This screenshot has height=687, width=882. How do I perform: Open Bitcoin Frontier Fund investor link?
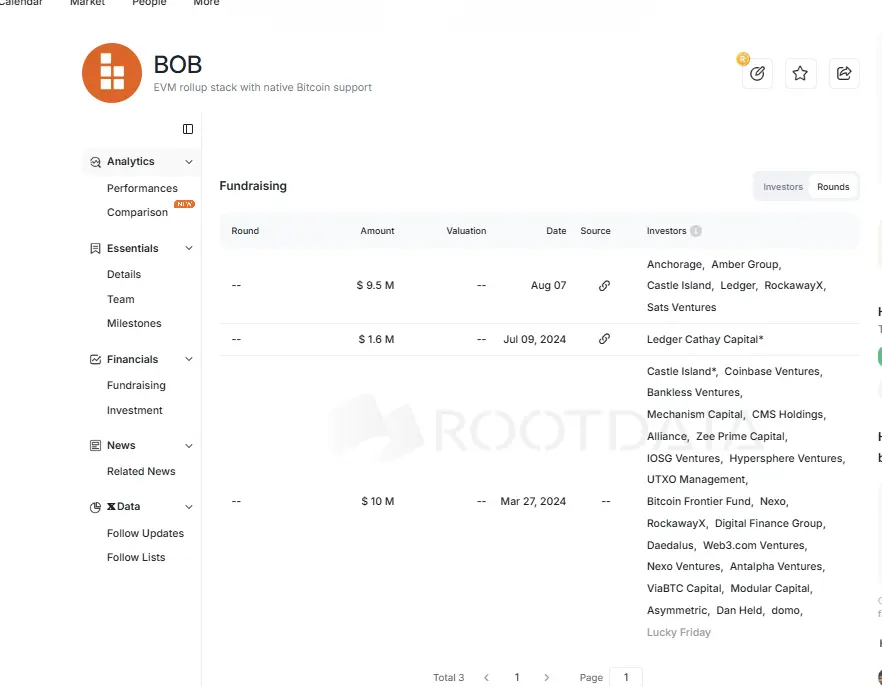coord(699,501)
